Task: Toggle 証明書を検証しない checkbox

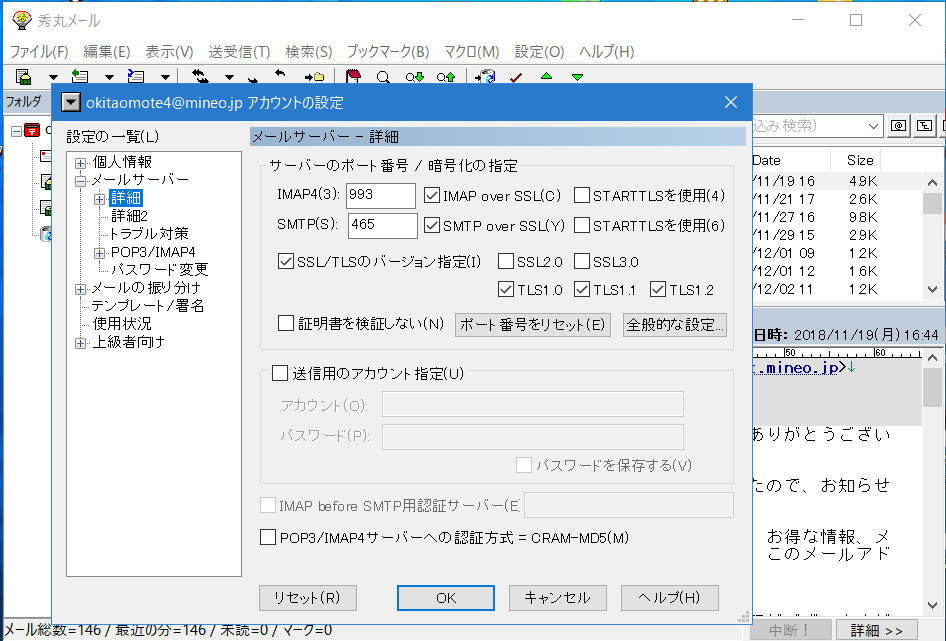Action: [x=286, y=323]
